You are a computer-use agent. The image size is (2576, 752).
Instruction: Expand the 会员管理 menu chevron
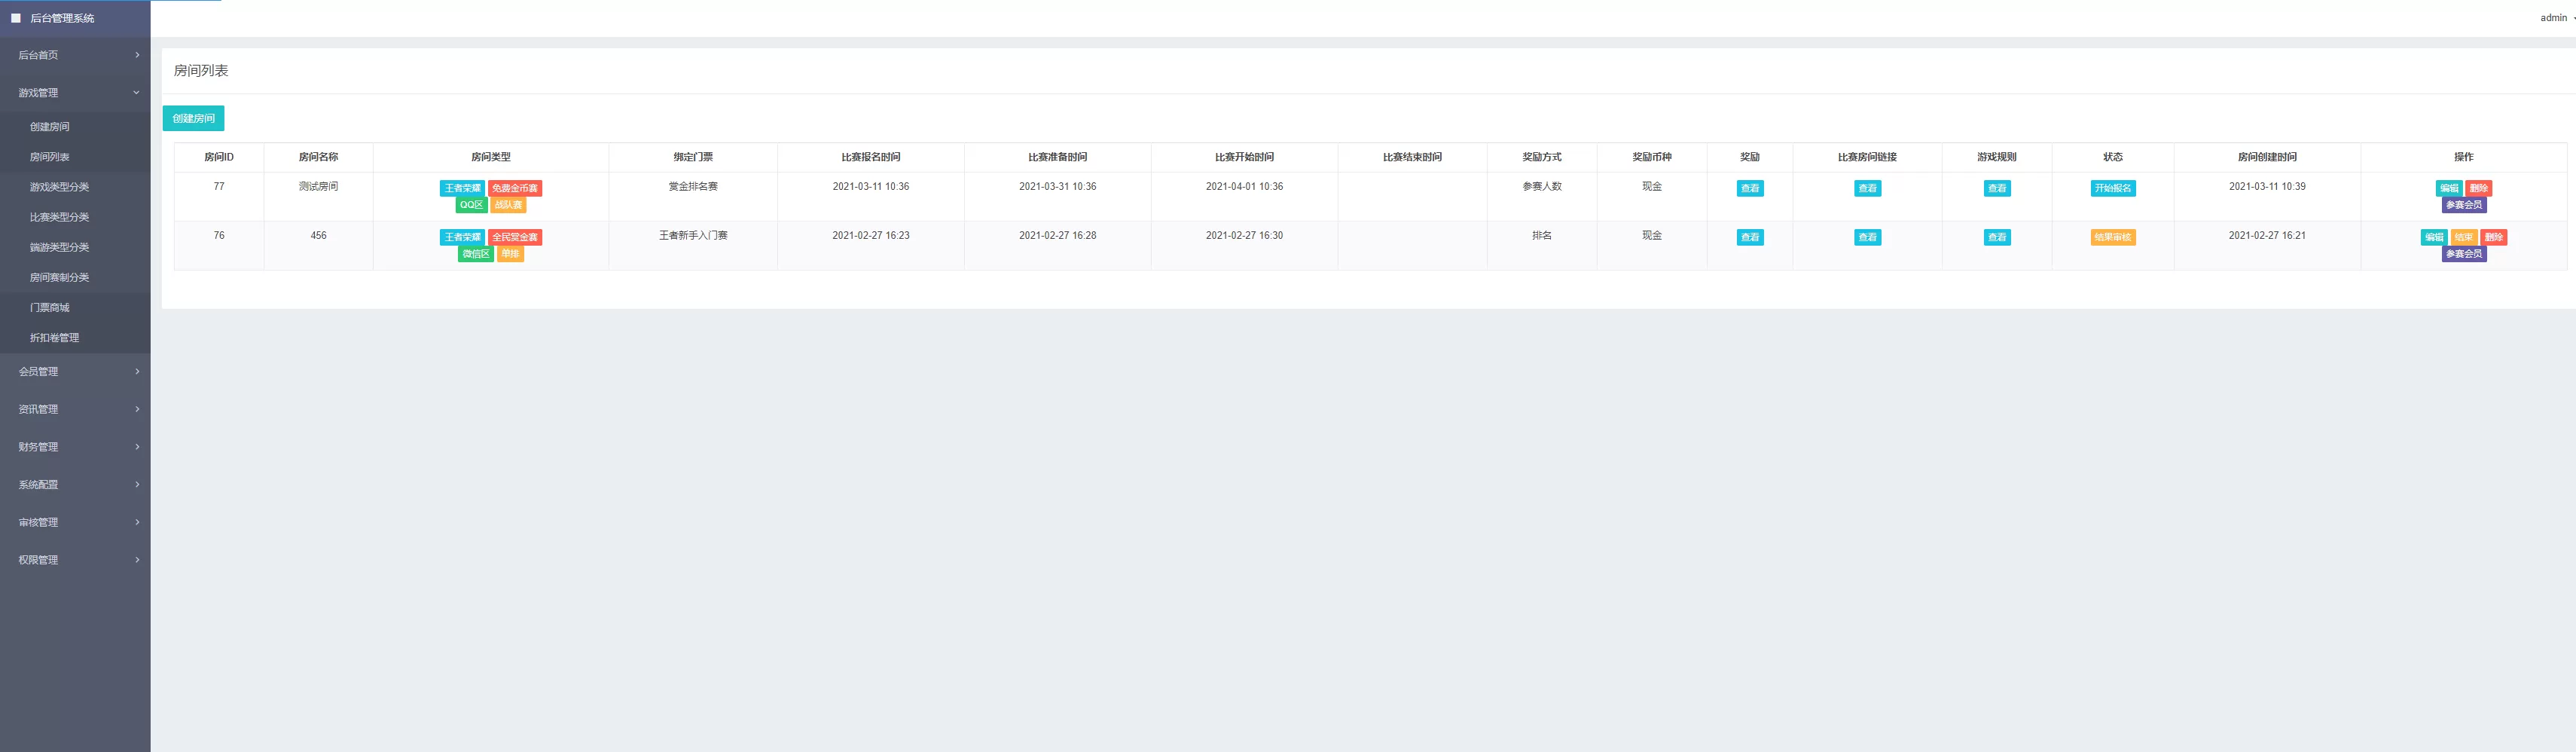[137, 372]
